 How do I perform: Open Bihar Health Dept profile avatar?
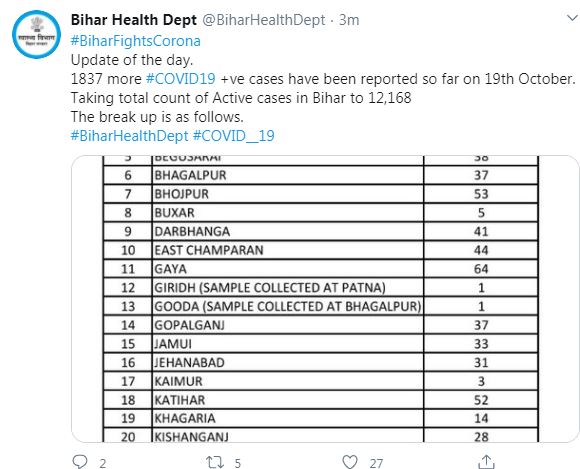(36, 34)
